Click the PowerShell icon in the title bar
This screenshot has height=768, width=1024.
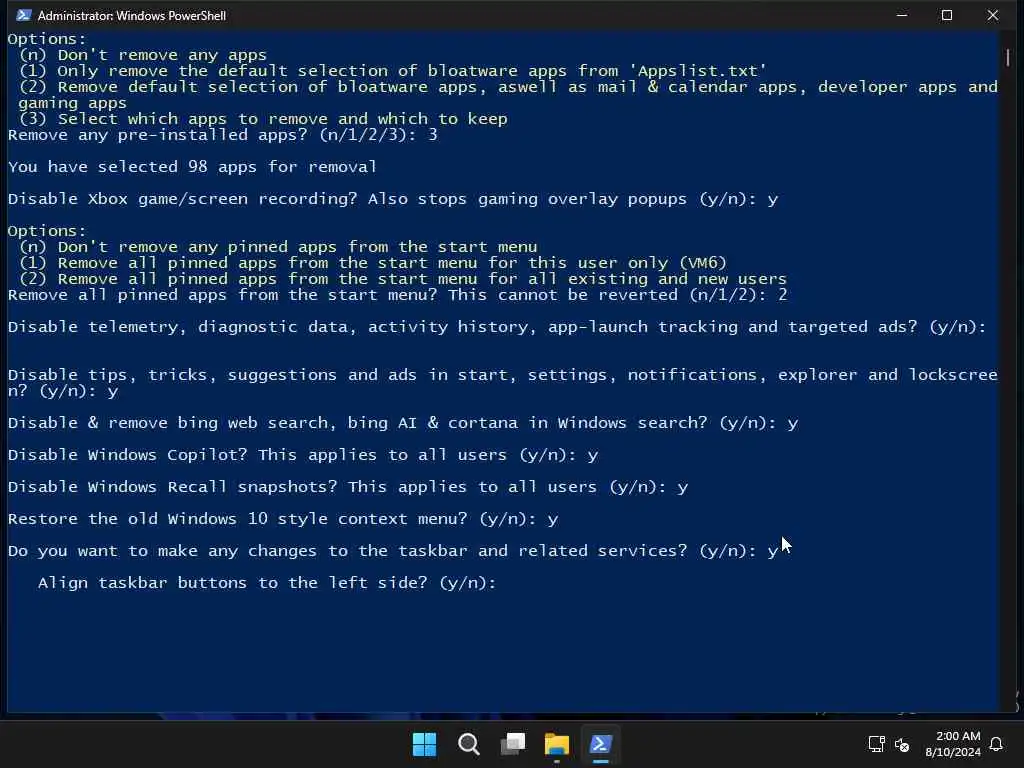pyautogui.click(x=24, y=15)
